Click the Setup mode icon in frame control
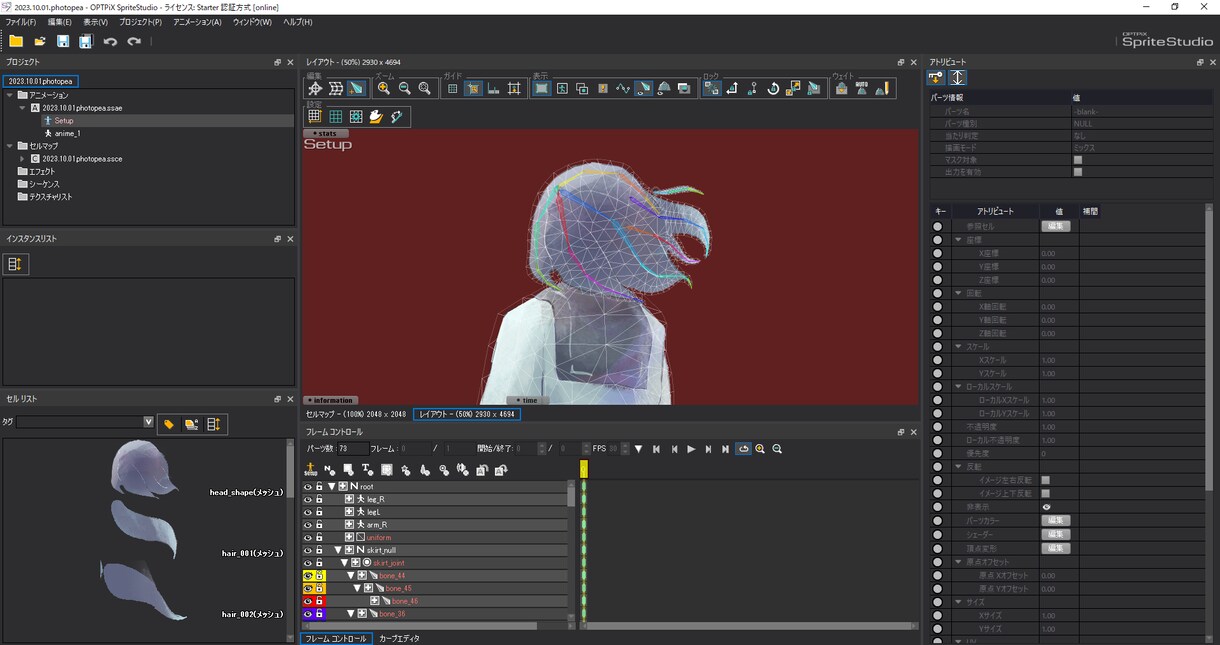Viewport: 1220px width, 645px height. [x=310, y=469]
